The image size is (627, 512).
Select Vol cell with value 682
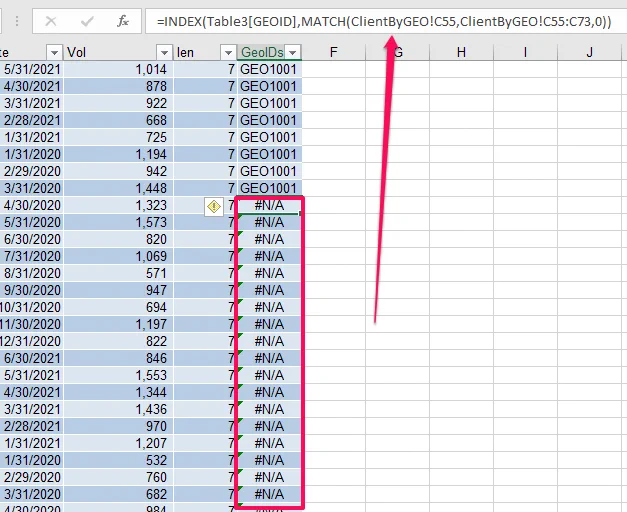pyautogui.click(x=118, y=494)
